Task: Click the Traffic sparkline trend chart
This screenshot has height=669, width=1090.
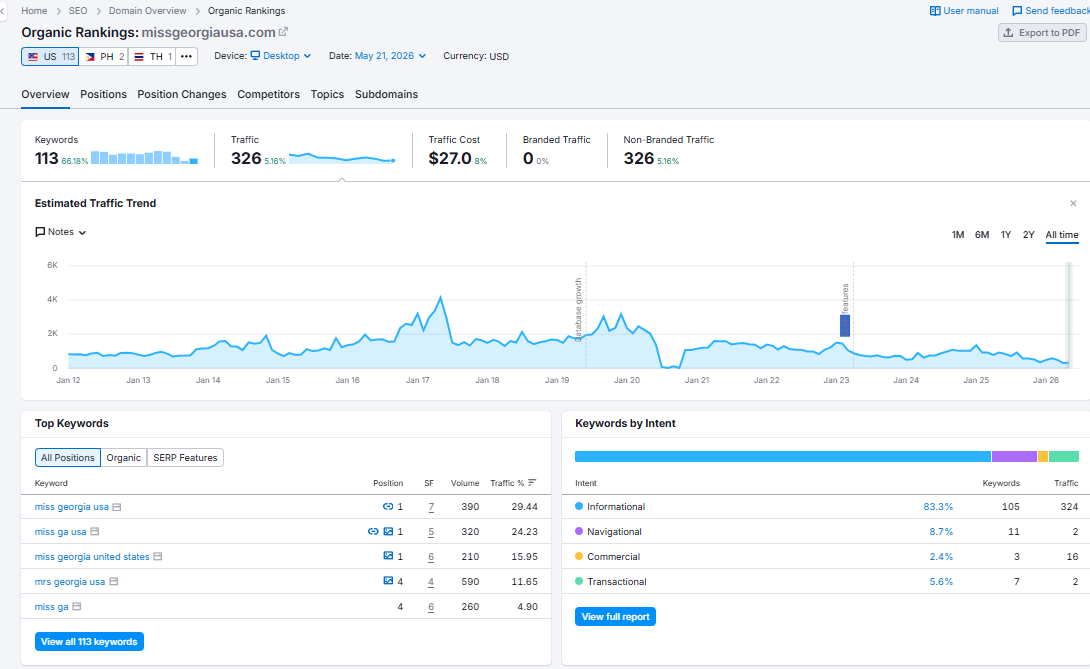Action: coord(342,158)
